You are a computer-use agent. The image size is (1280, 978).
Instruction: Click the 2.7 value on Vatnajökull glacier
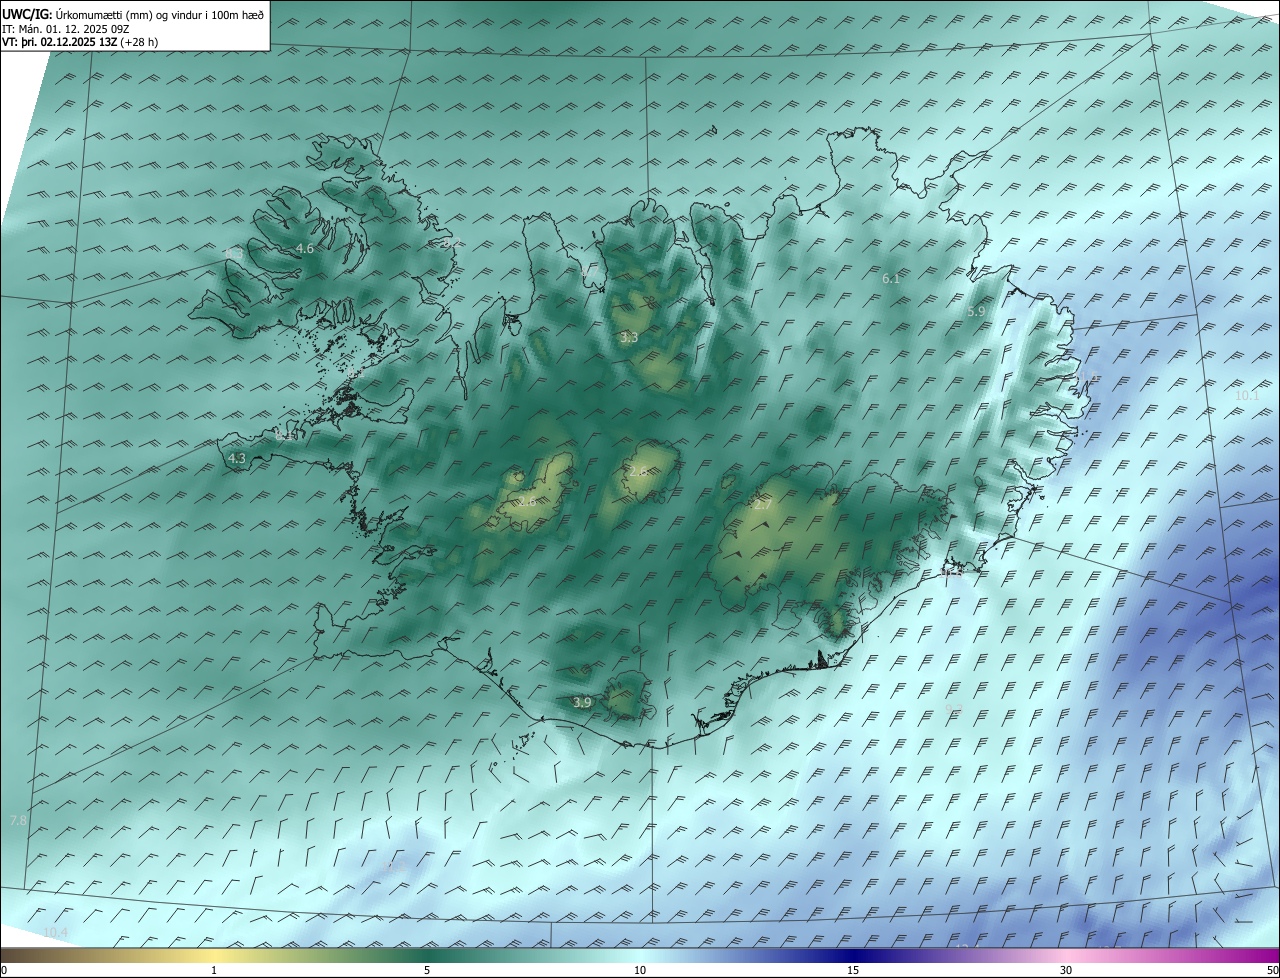pyautogui.click(x=762, y=505)
